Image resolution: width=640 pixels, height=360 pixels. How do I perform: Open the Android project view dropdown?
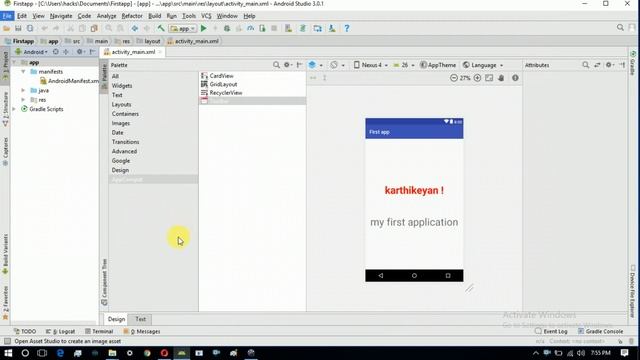tap(31, 52)
